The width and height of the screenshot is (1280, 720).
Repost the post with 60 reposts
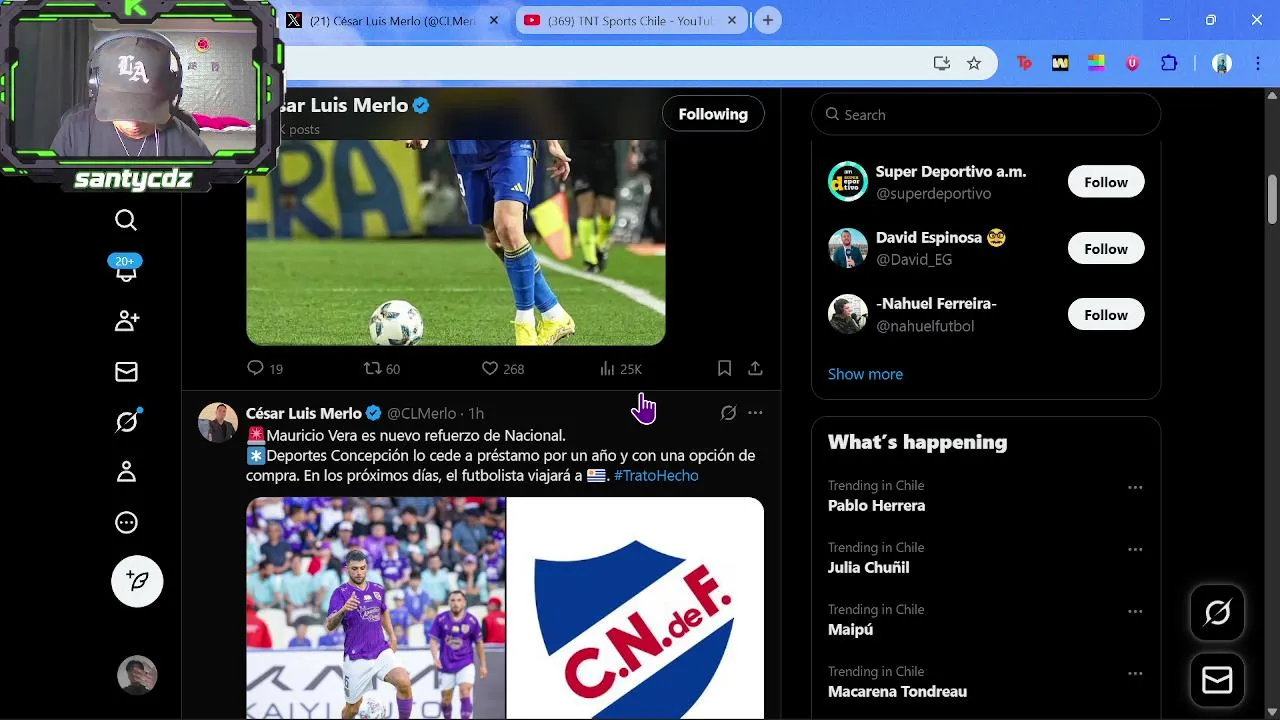(x=382, y=369)
